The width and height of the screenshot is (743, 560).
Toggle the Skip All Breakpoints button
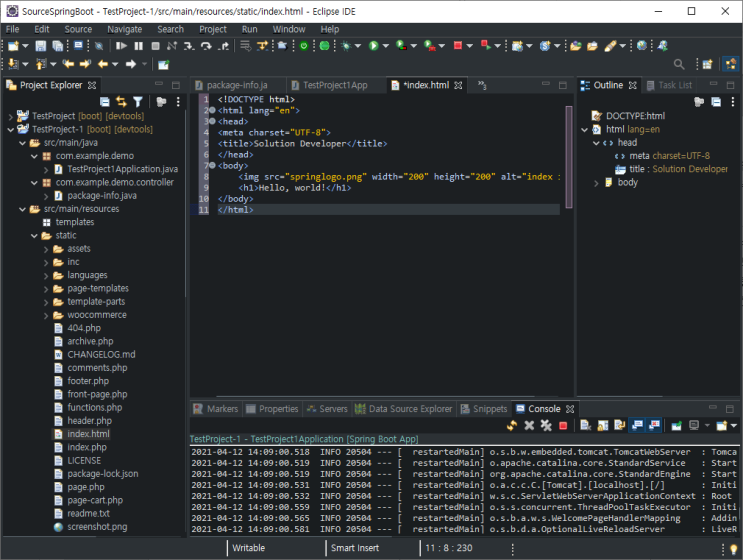click(99, 46)
